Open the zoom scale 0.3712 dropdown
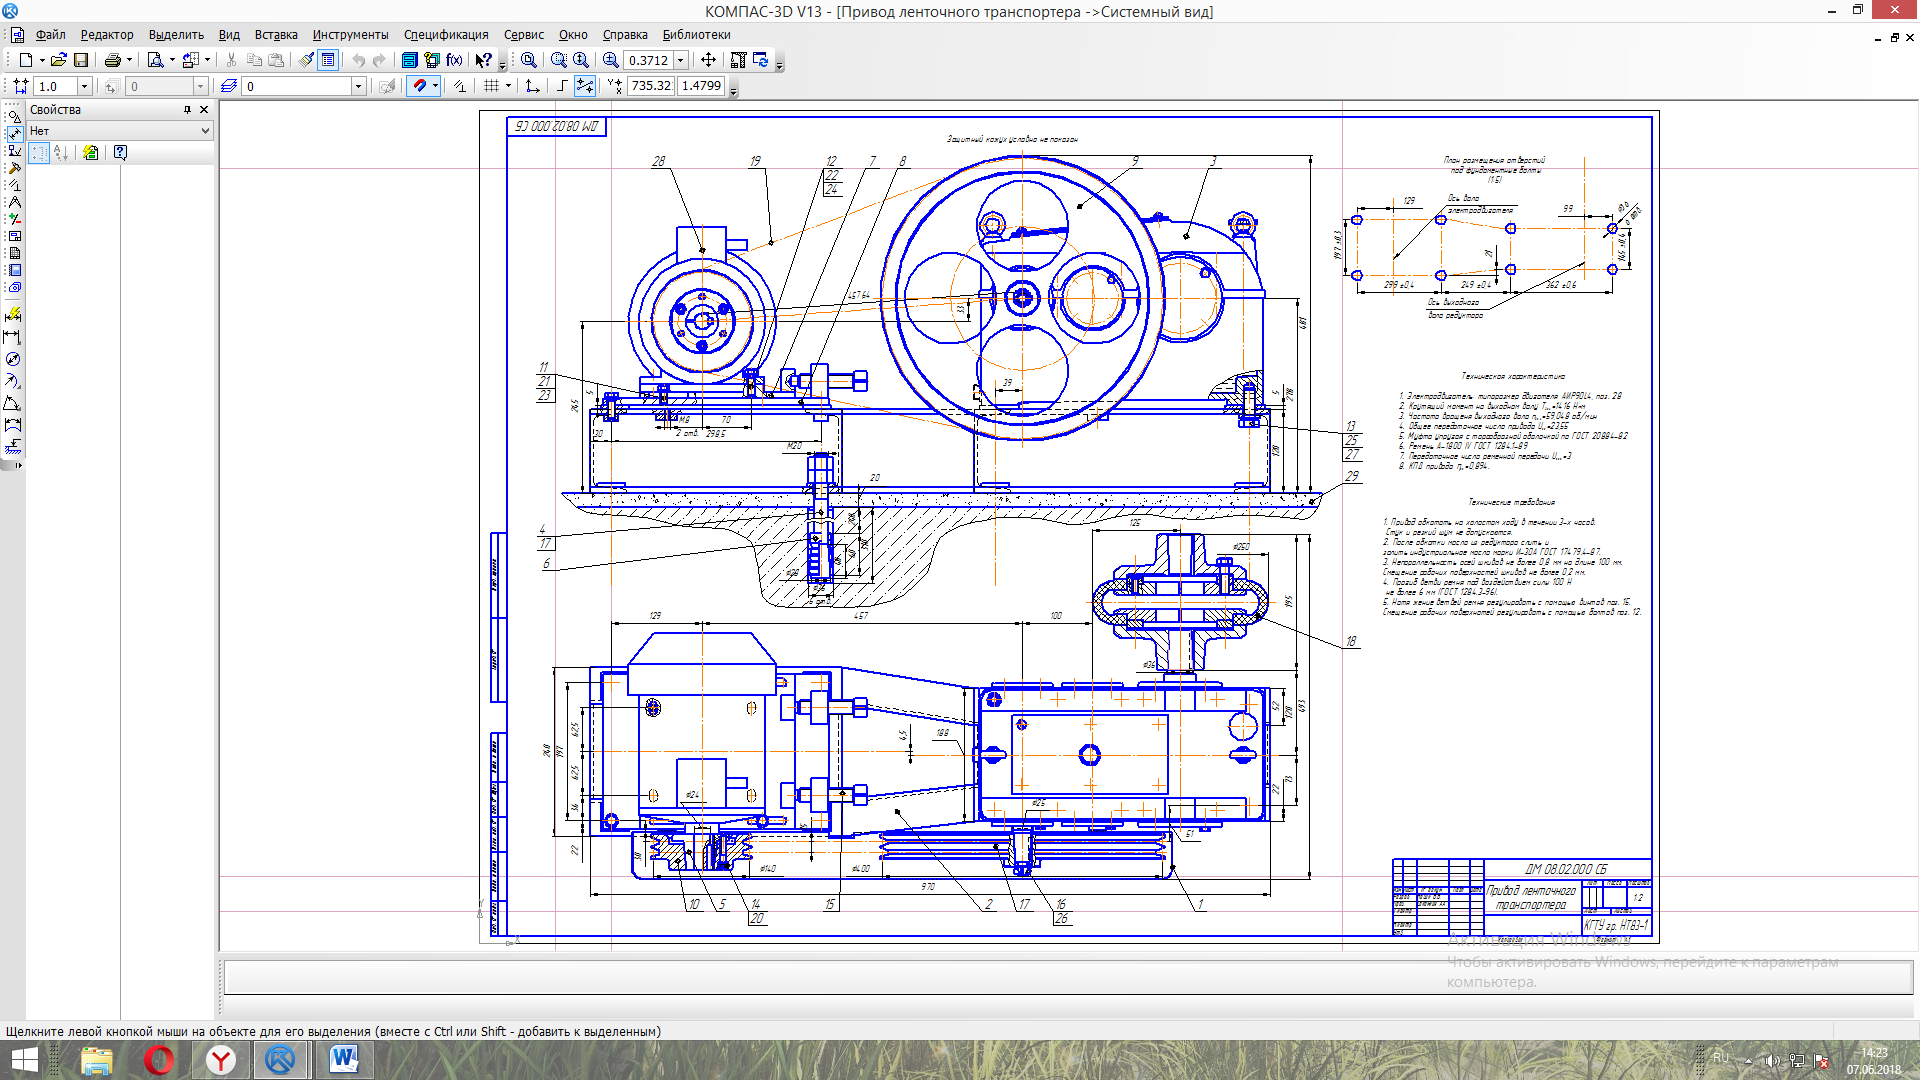This screenshot has height=1080, width=1920. click(x=681, y=60)
